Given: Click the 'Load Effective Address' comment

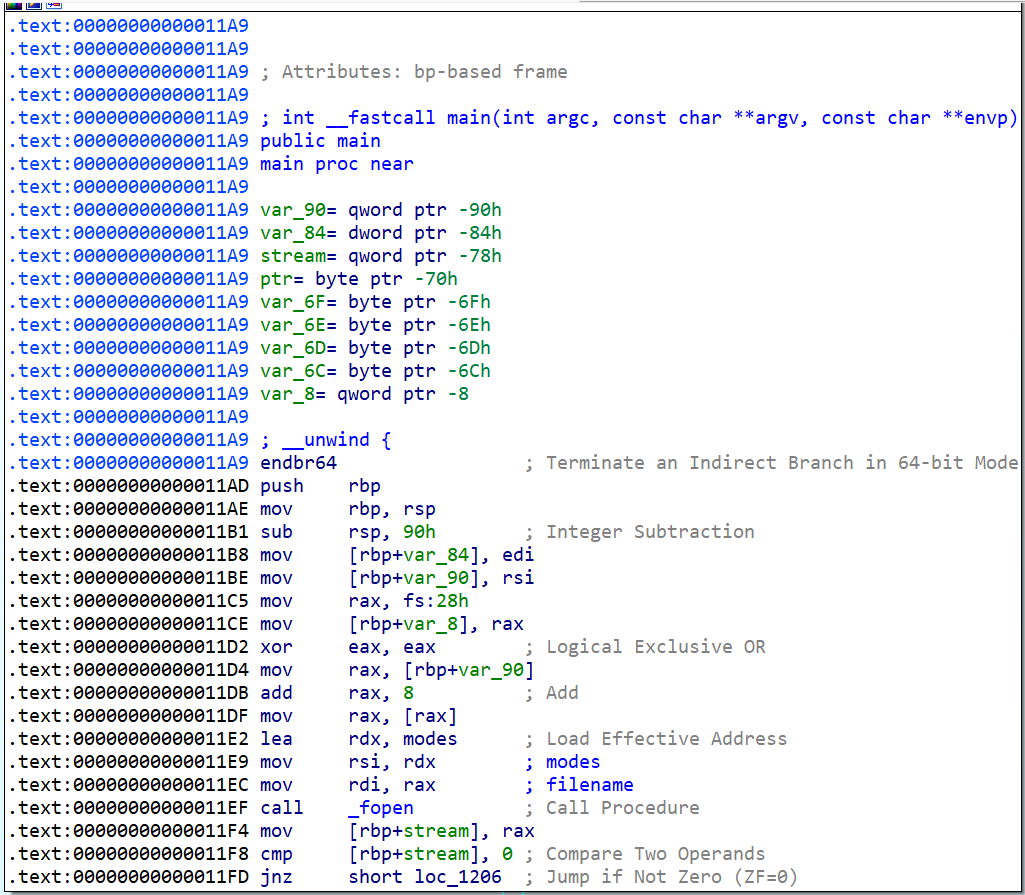Looking at the screenshot, I should point(656,739).
